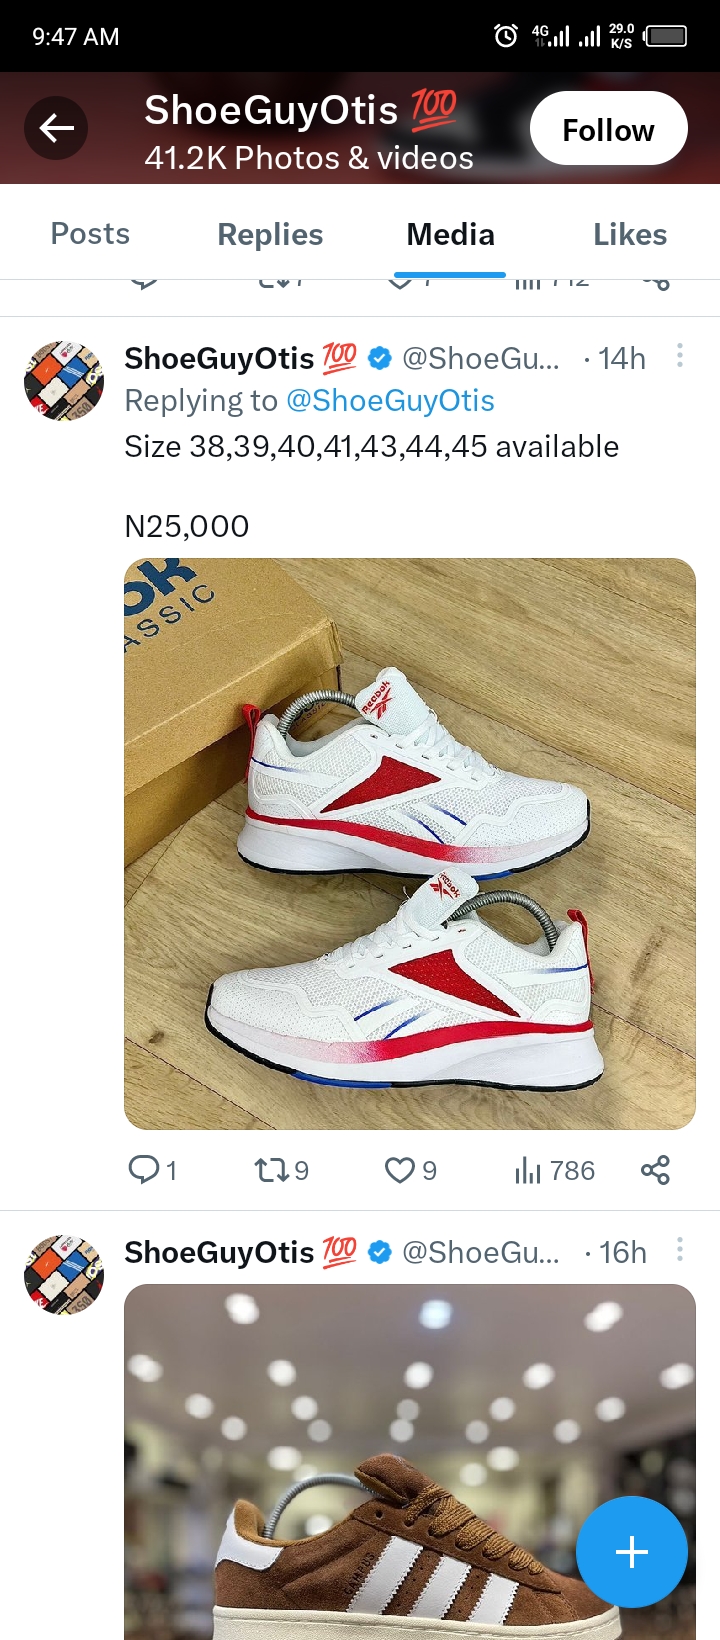
Task: Open the three-dot menu on the sneaker post
Action: point(680,357)
